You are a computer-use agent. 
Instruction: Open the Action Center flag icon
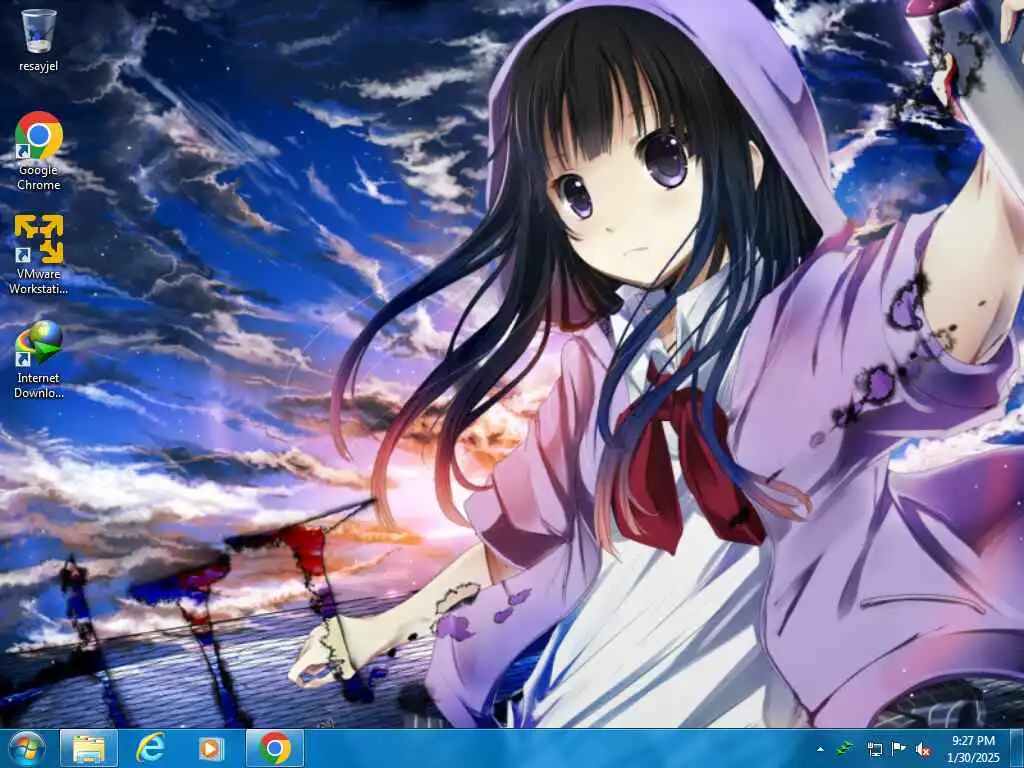[899, 749]
